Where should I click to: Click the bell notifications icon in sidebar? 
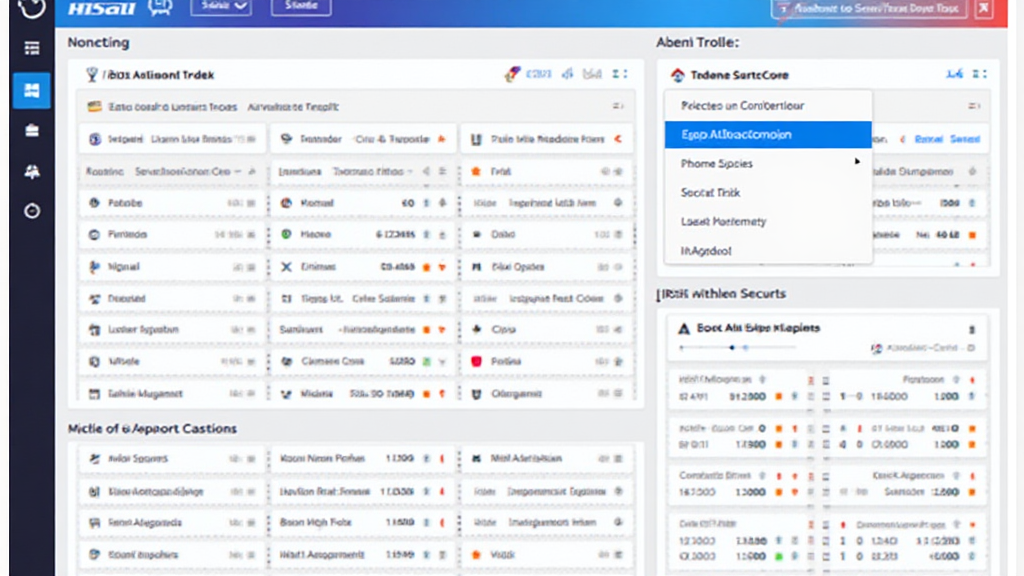point(32,171)
